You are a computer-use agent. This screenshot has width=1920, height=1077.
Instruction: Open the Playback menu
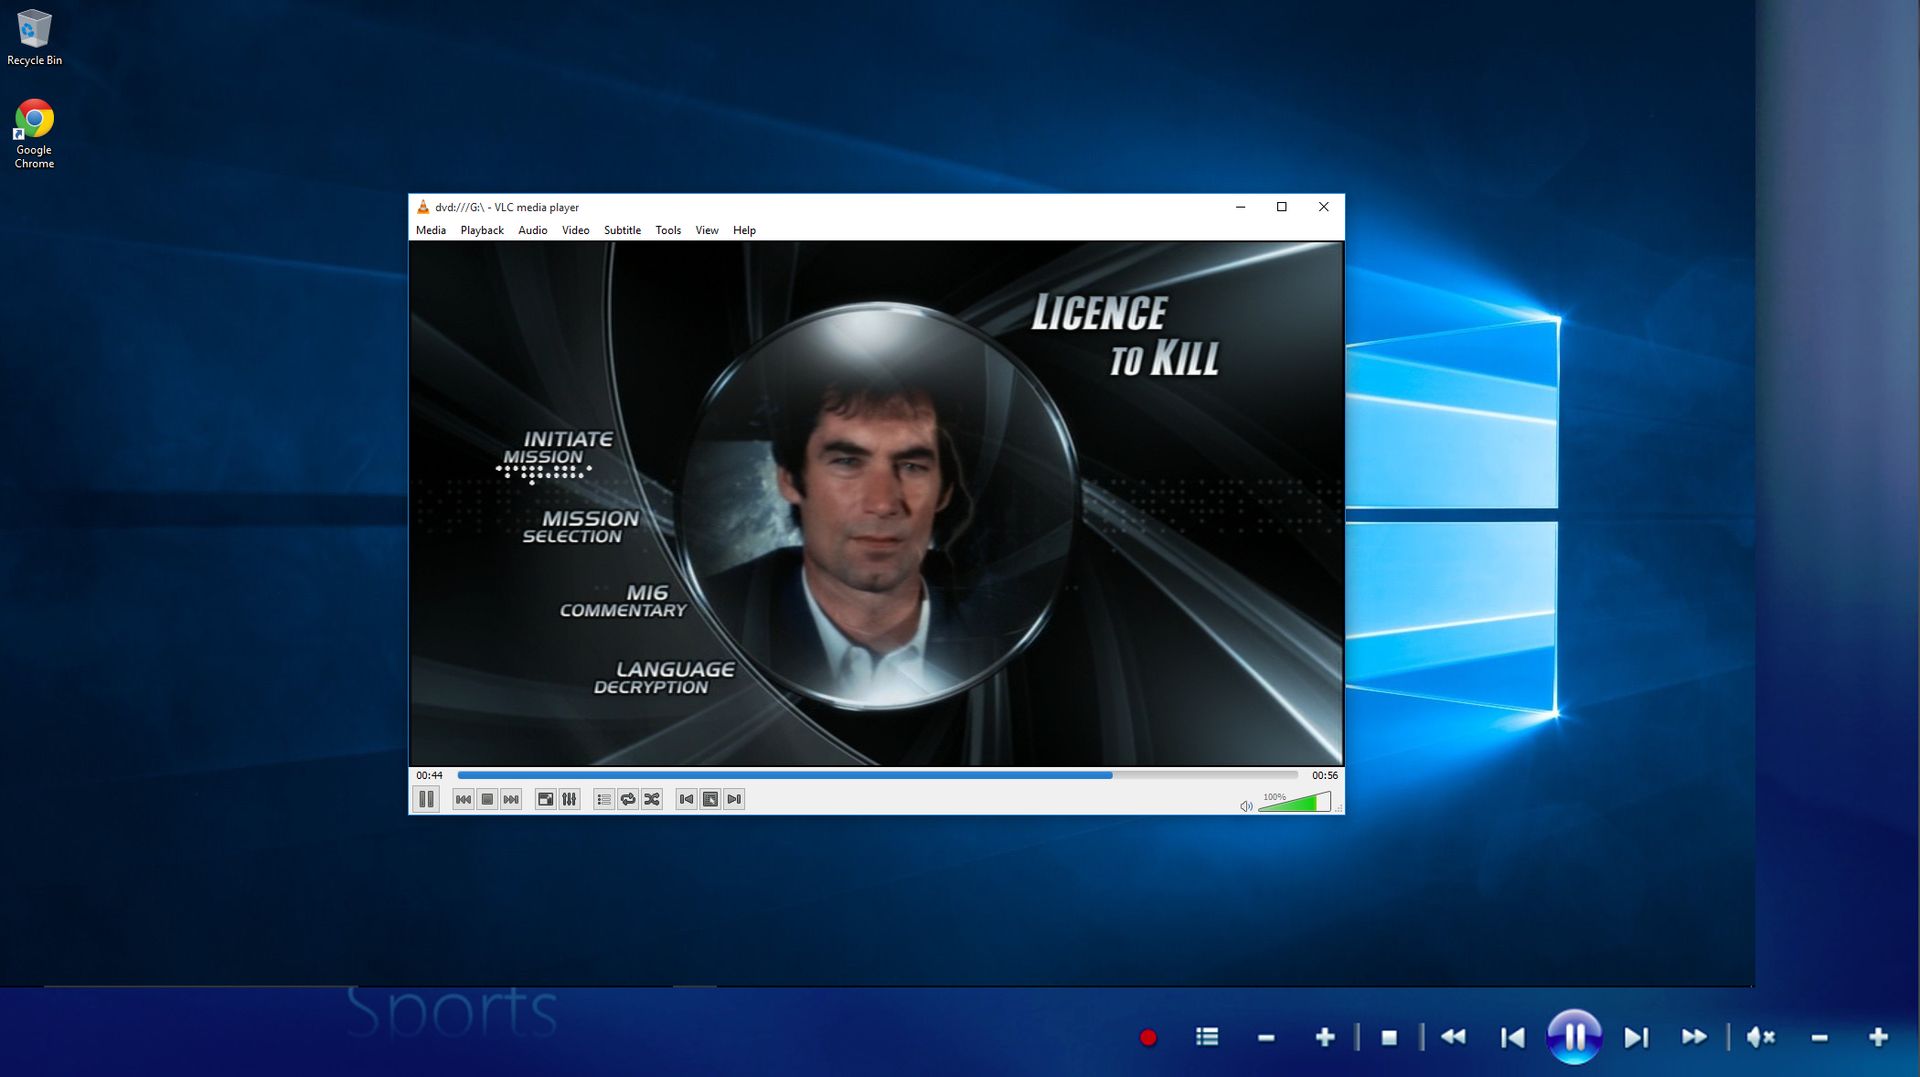482,230
